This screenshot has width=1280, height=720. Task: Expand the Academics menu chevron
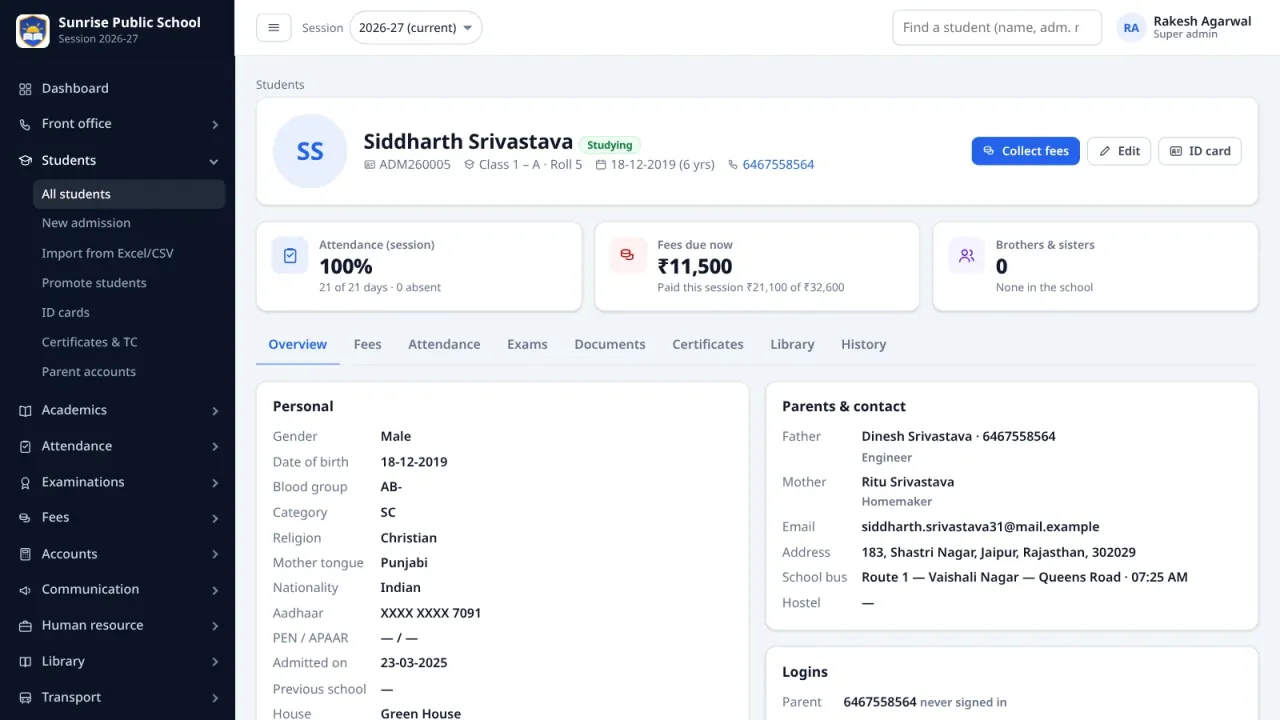point(215,411)
